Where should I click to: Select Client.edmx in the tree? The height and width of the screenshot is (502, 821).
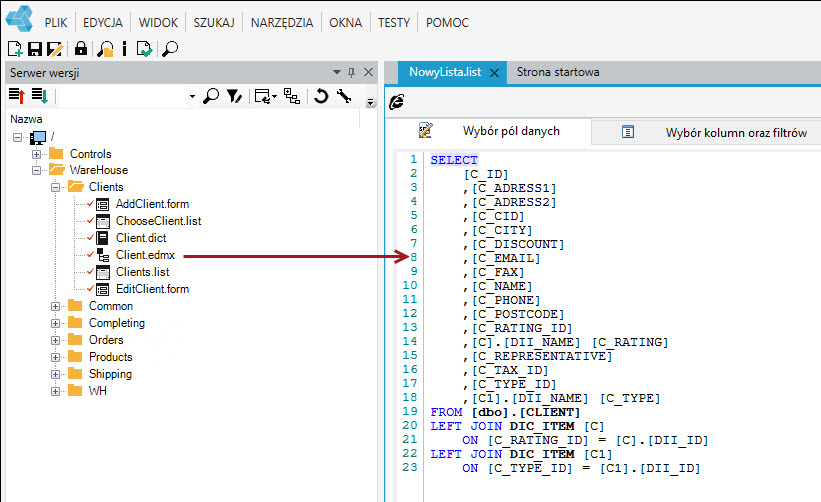(145, 255)
